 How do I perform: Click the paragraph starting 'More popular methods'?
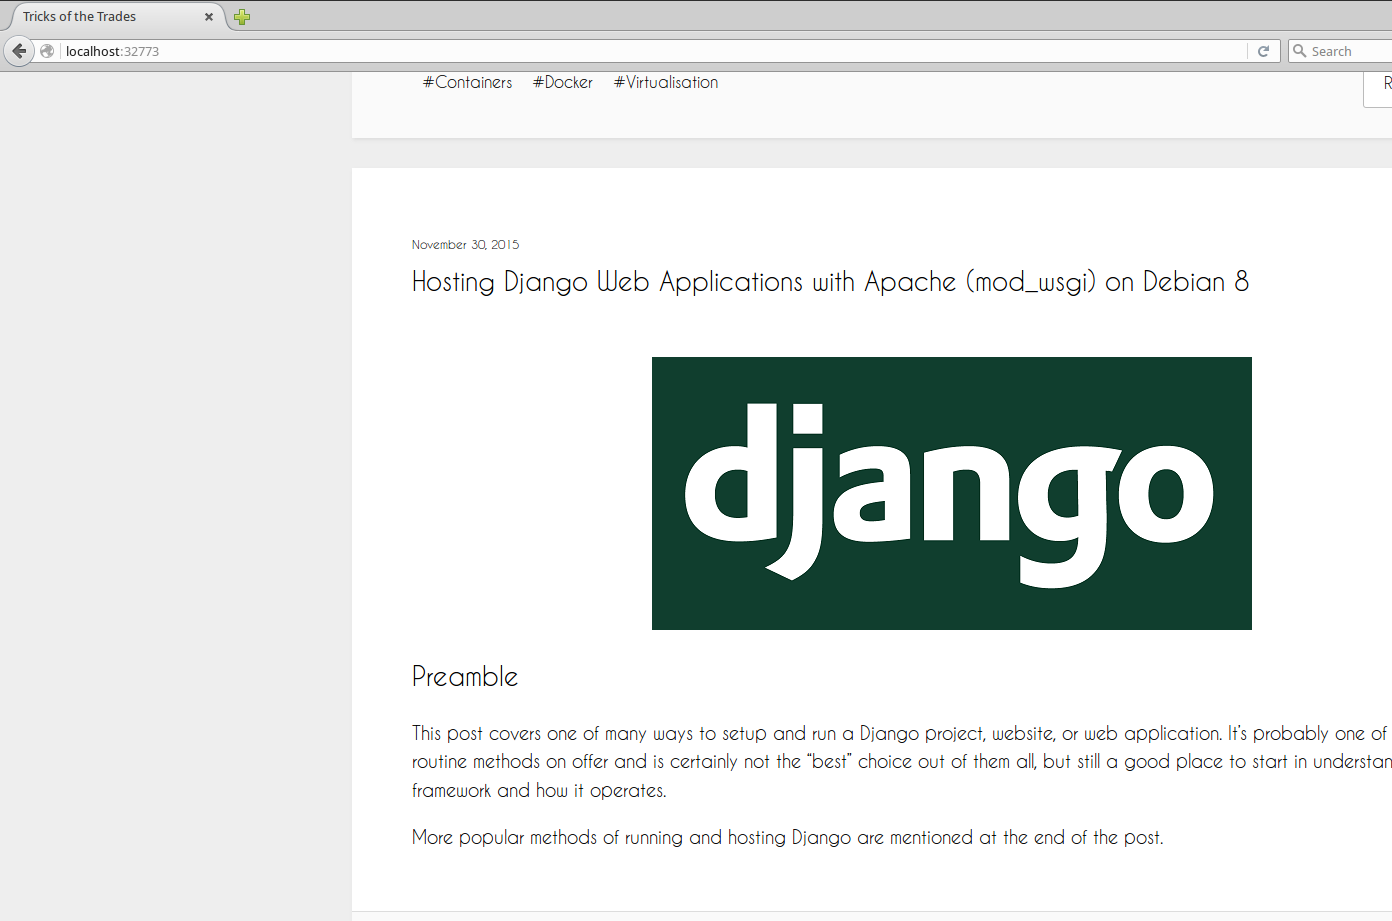point(788,838)
